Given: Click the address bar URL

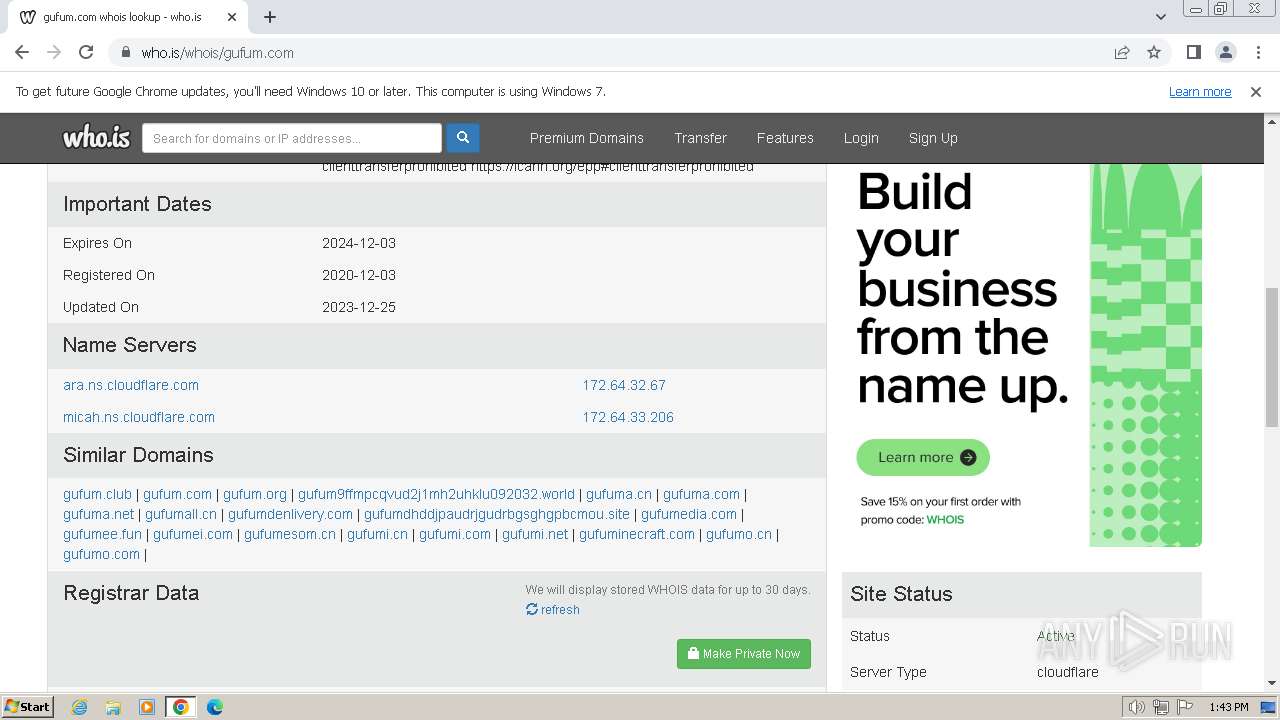Looking at the screenshot, I should click(217, 53).
